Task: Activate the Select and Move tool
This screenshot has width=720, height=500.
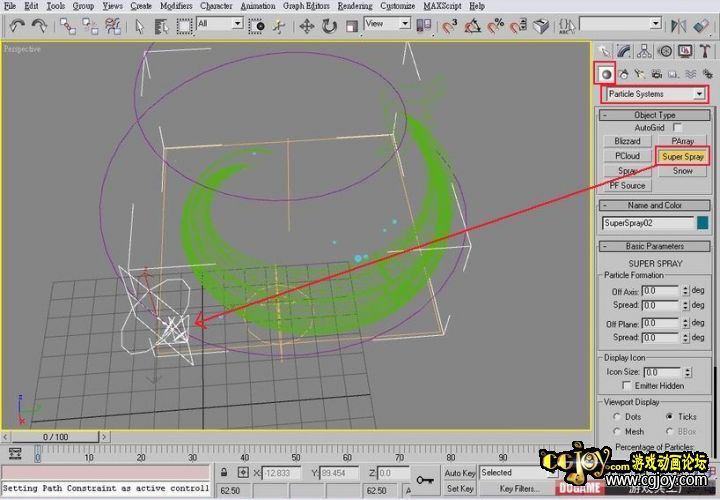Action: point(307,26)
